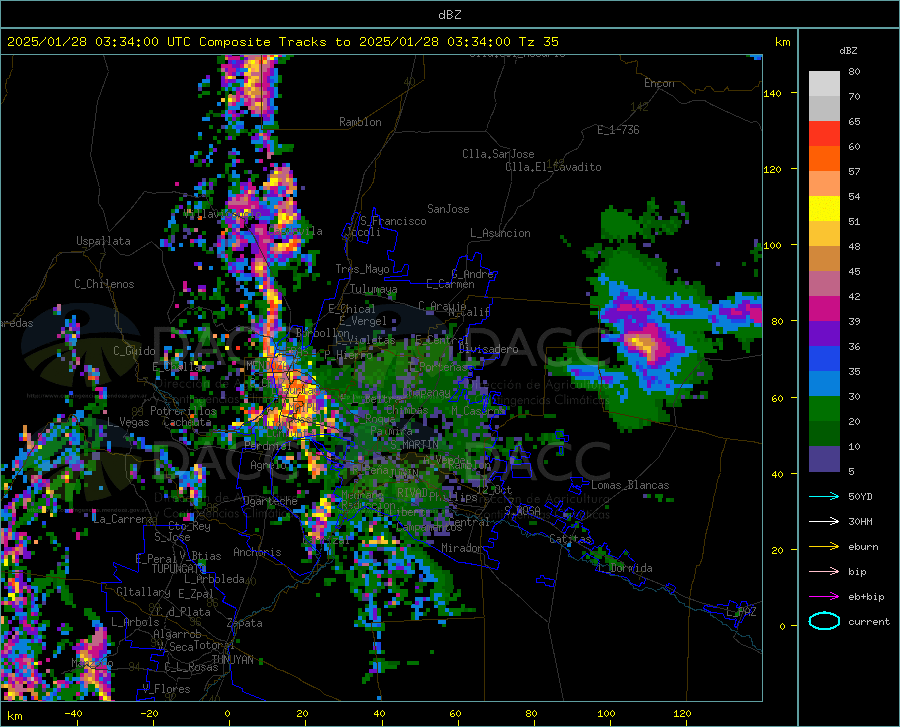The height and width of the screenshot is (727, 900).
Task: Click the Zapata place label
Action: [x=245, y=623]
